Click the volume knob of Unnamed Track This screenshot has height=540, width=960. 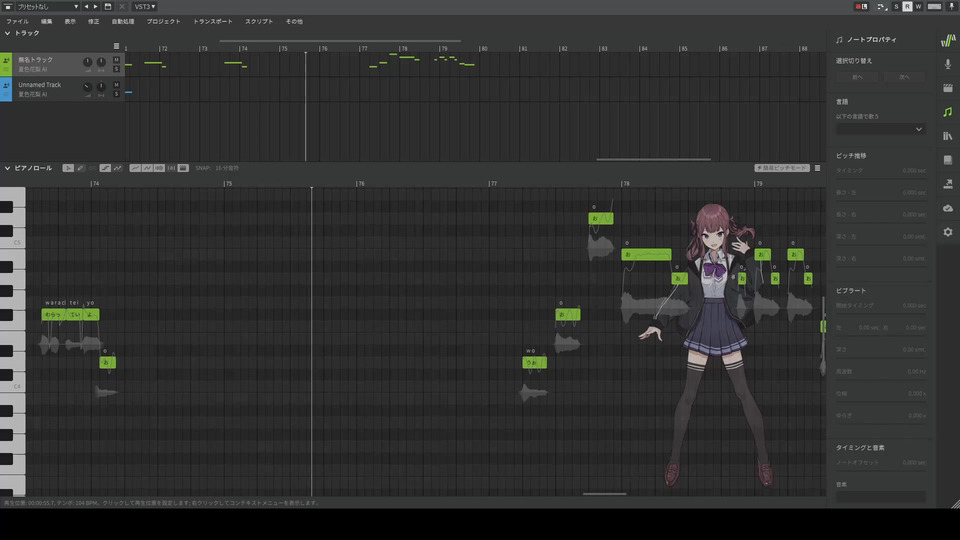tap(88, 87)
